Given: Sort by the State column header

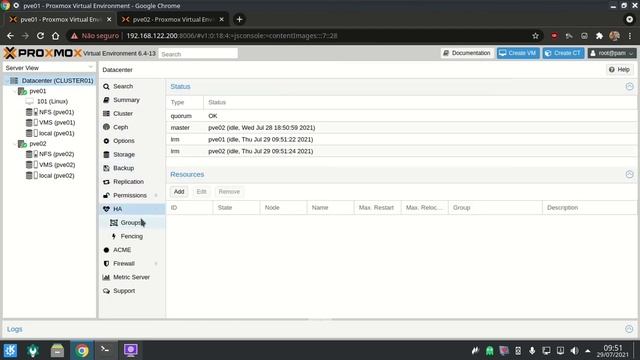Looking at the screenshot, I should point(236,208).
